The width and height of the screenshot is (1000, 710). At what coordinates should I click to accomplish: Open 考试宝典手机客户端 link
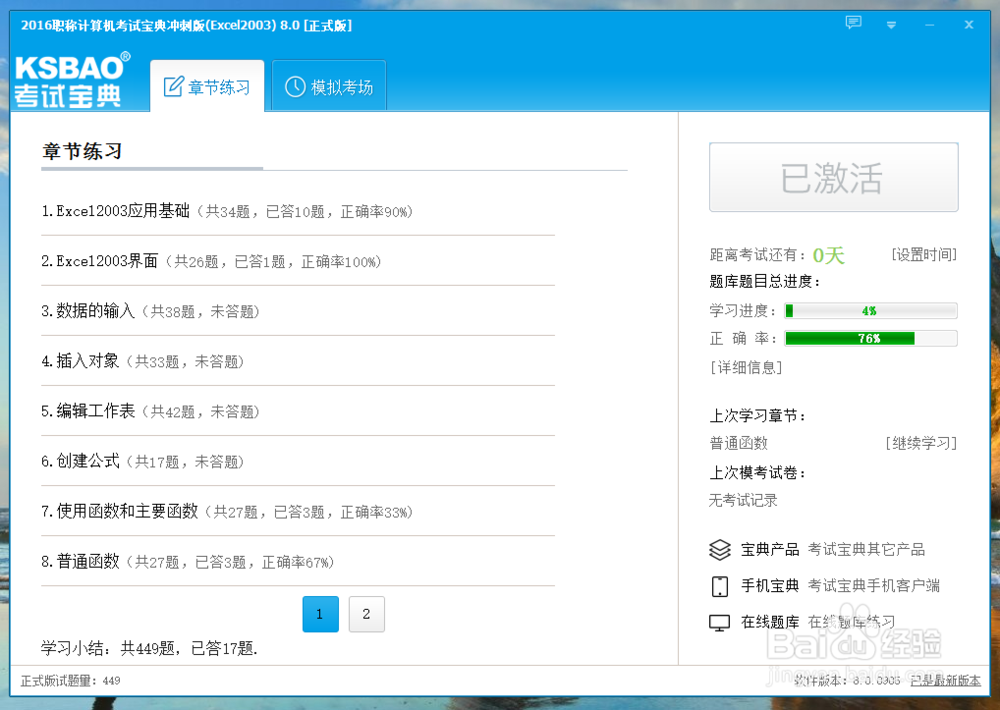[x=874, y=586]
